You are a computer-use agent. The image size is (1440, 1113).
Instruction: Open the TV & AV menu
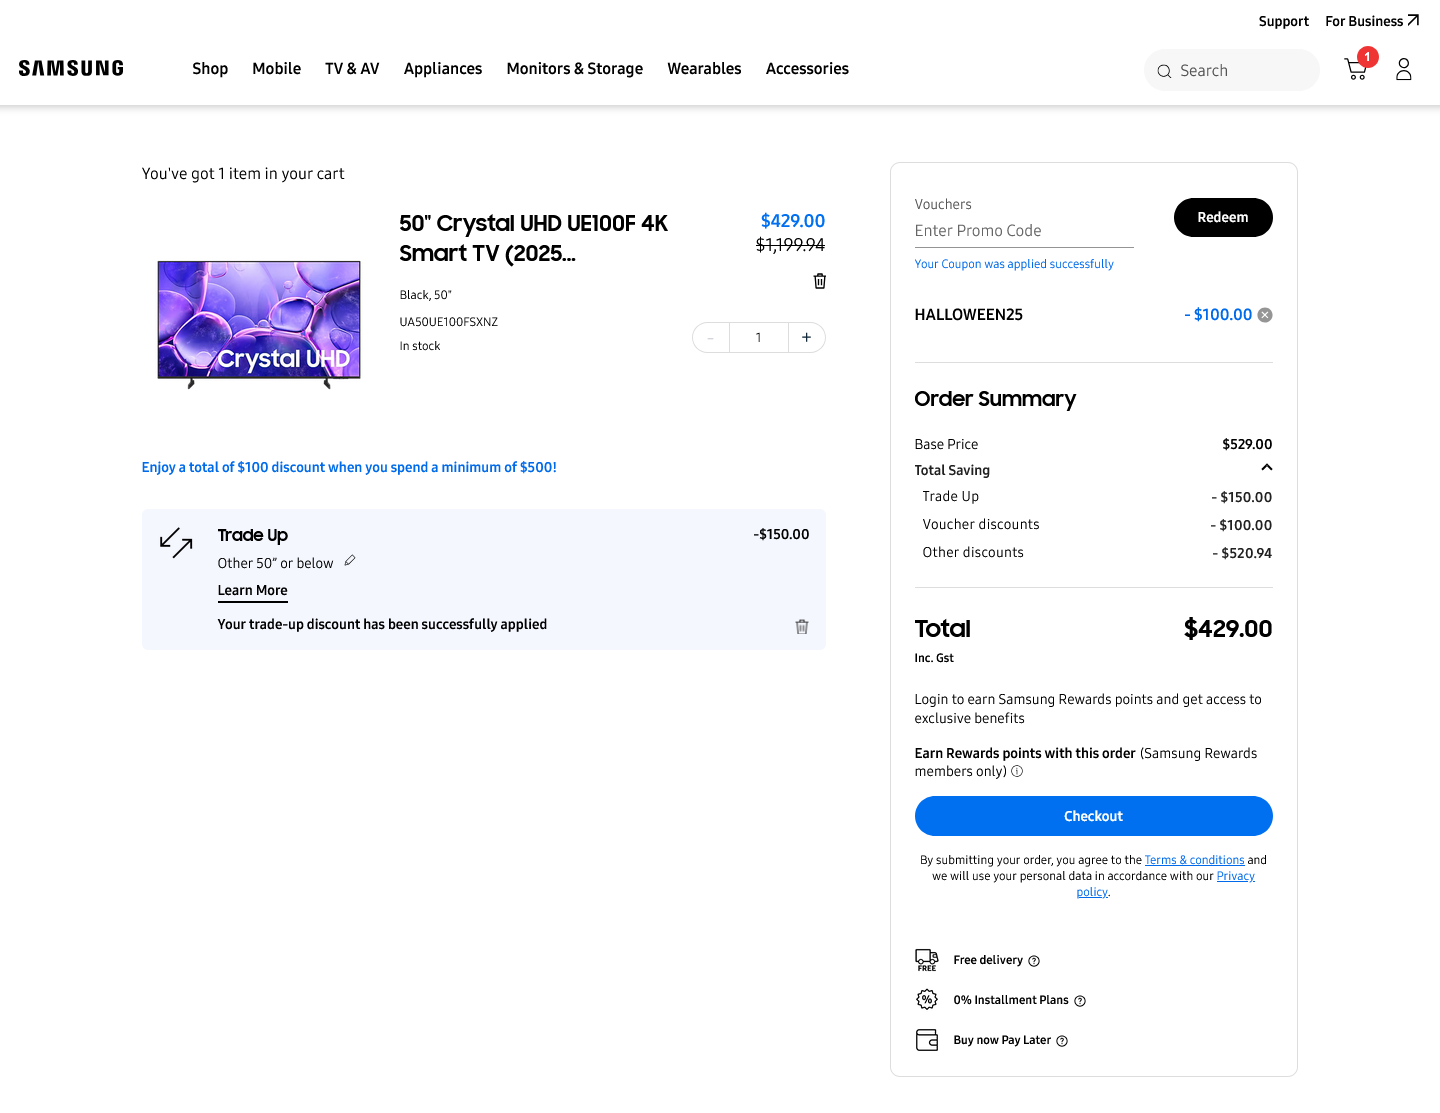[x=352, y=69]
